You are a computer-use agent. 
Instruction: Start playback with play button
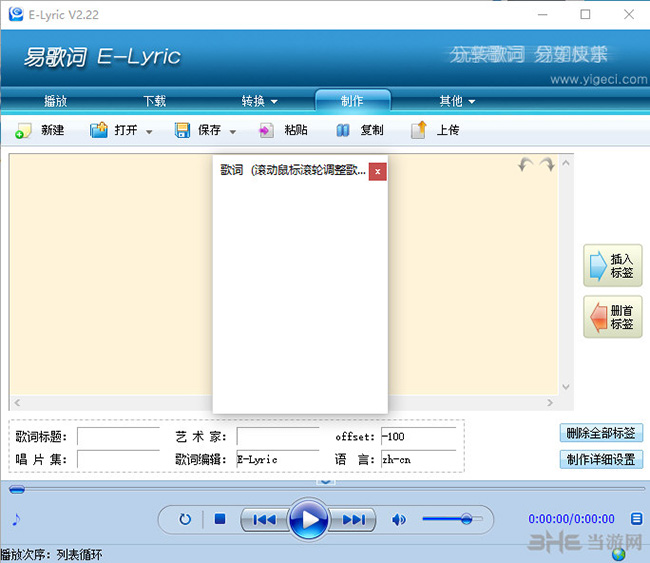coord(309,519)
